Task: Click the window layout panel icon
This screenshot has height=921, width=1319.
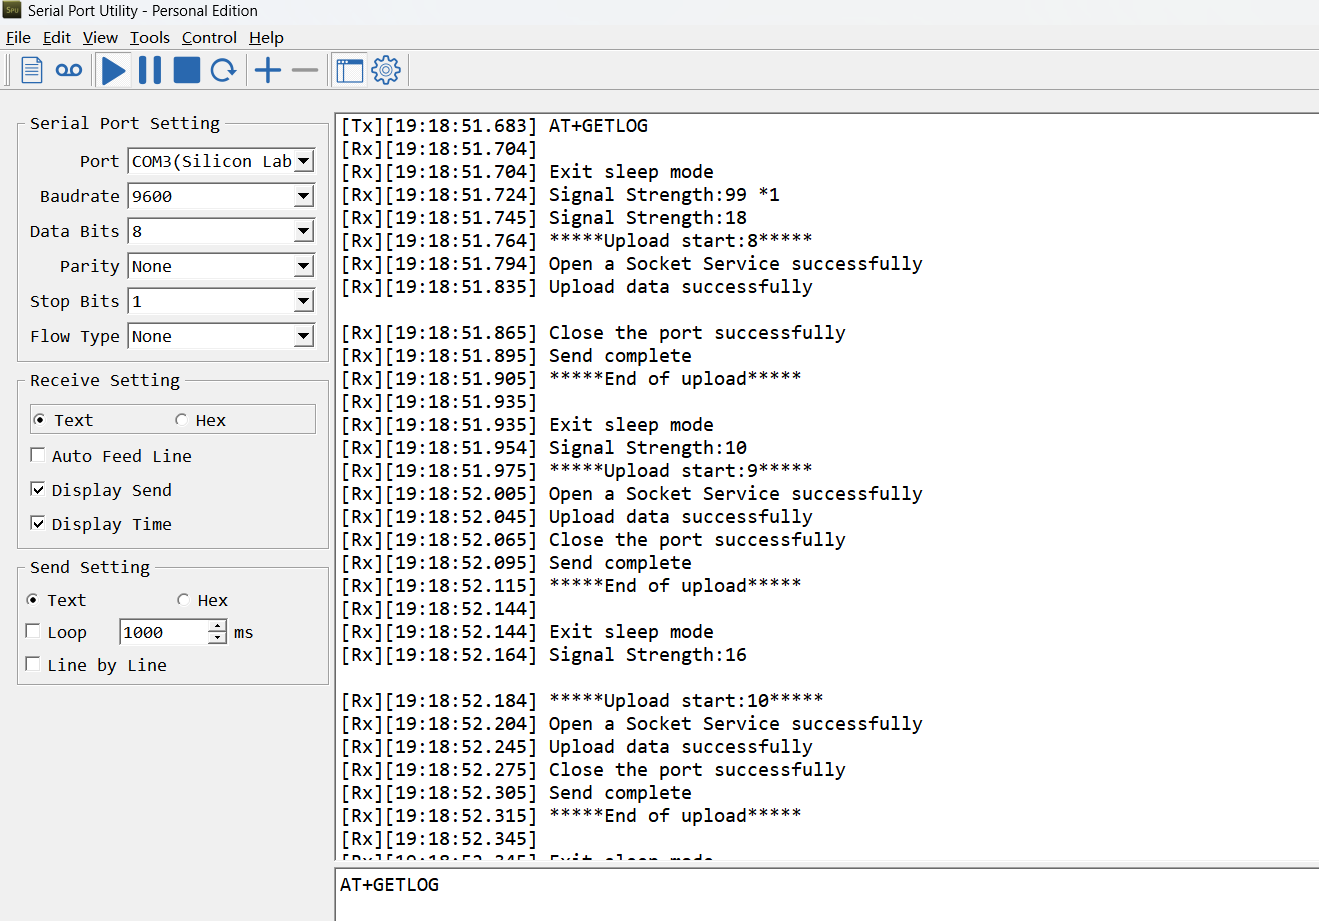Action: [x=349, y=70]
